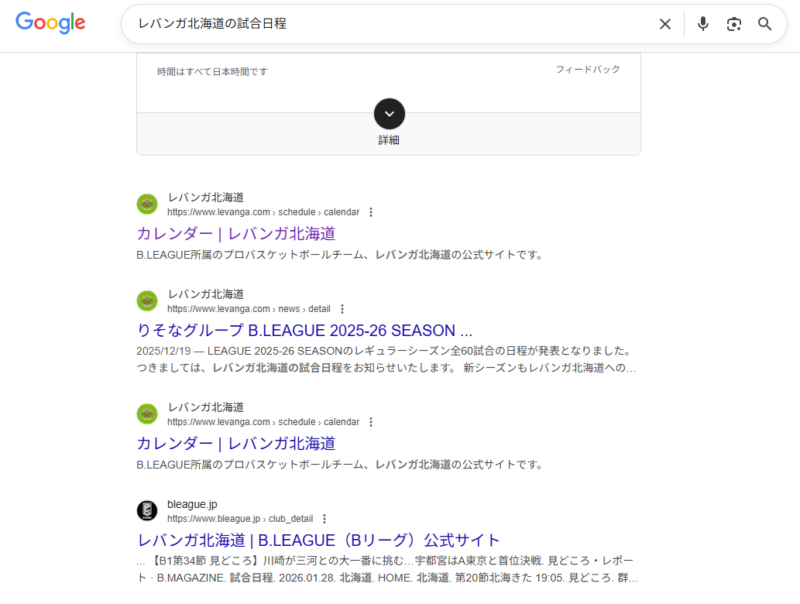Viewport: 800px width, 604px height.
Task: Click the bleague.jp club_detail URL breadcrumb
Action: pos(240,519)
